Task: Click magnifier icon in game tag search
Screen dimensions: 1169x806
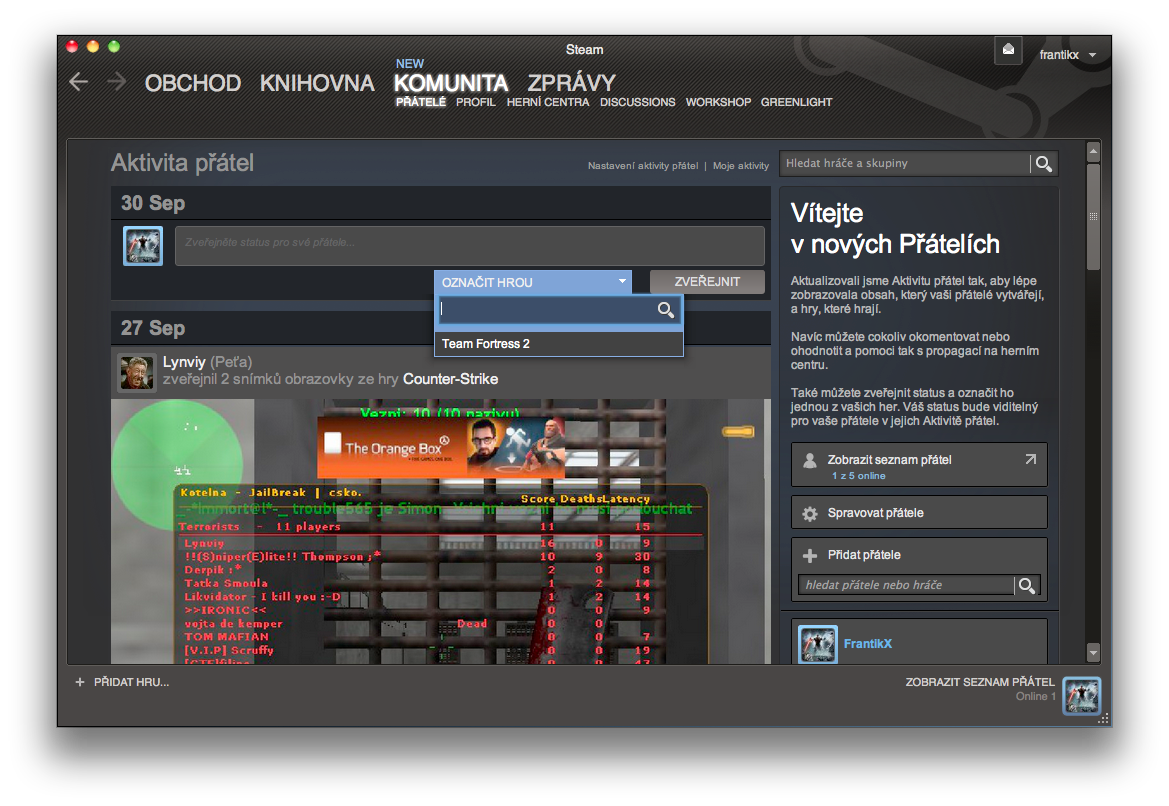Action: (x=666, y=311)
